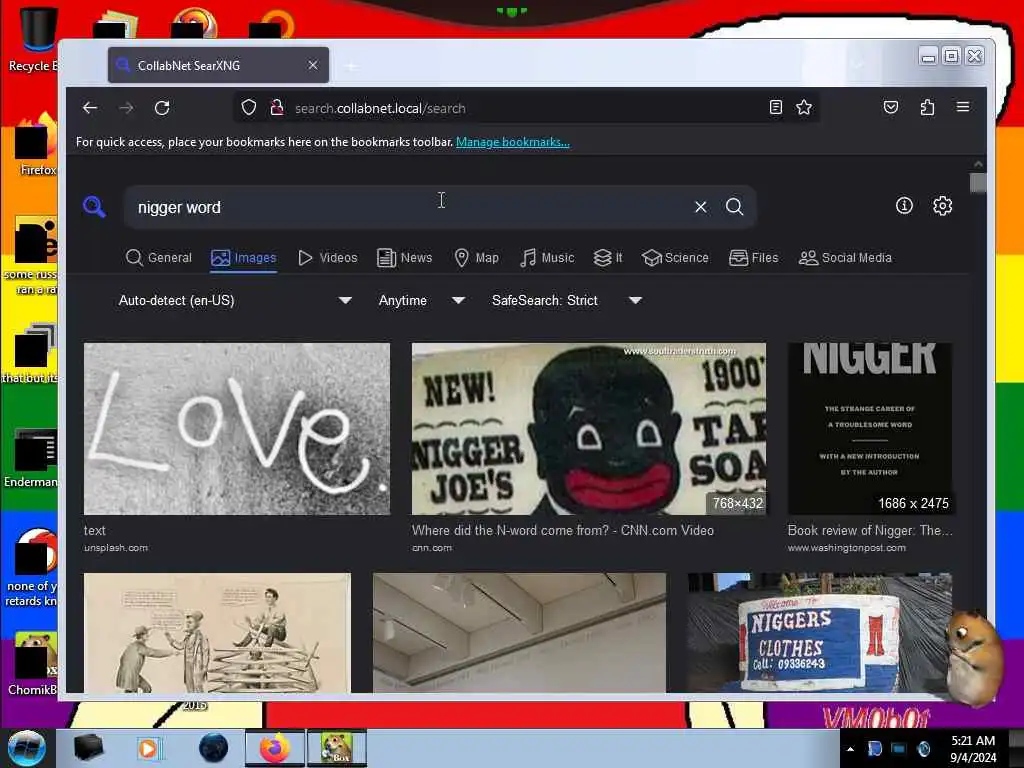Open the book review cover thumbnail
The image size is (1024, 768).
coord(869,429)
